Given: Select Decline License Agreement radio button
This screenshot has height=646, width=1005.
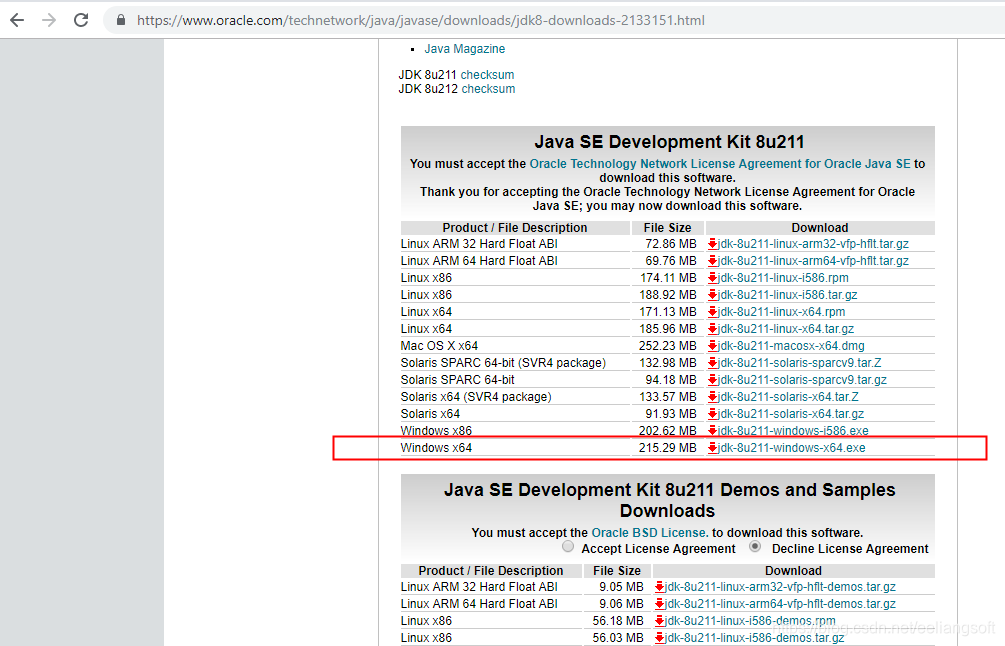Looking at the screenshot, I should (755, 547).
